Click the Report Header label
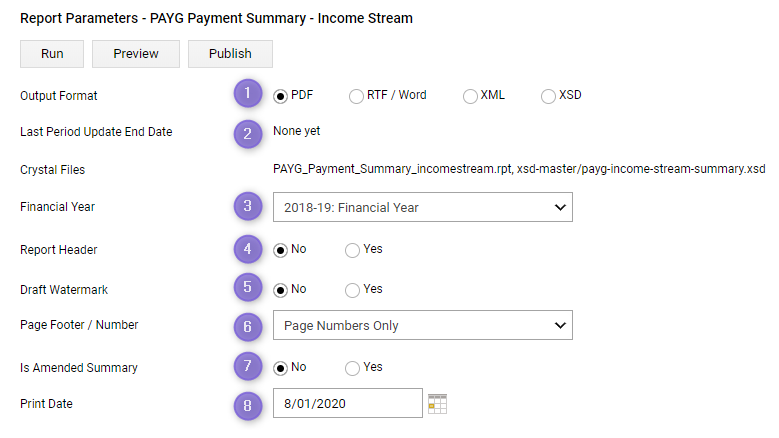 [x=59, y=250]
